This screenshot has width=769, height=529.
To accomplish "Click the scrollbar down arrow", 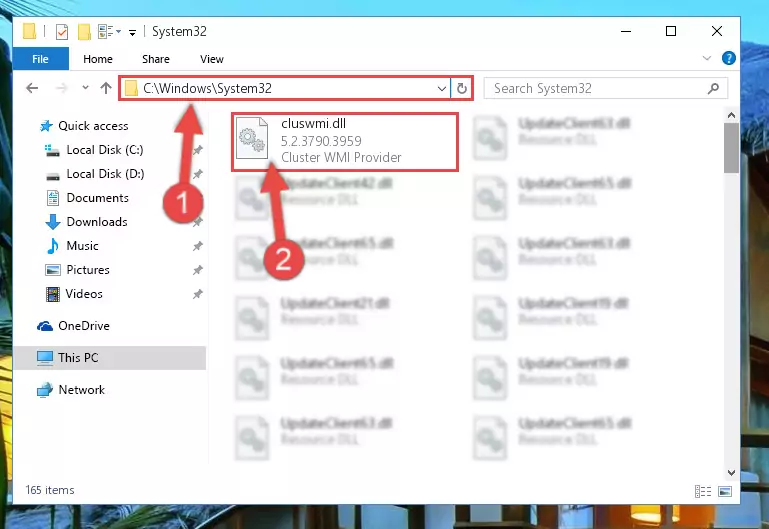I will click(731, 473).
